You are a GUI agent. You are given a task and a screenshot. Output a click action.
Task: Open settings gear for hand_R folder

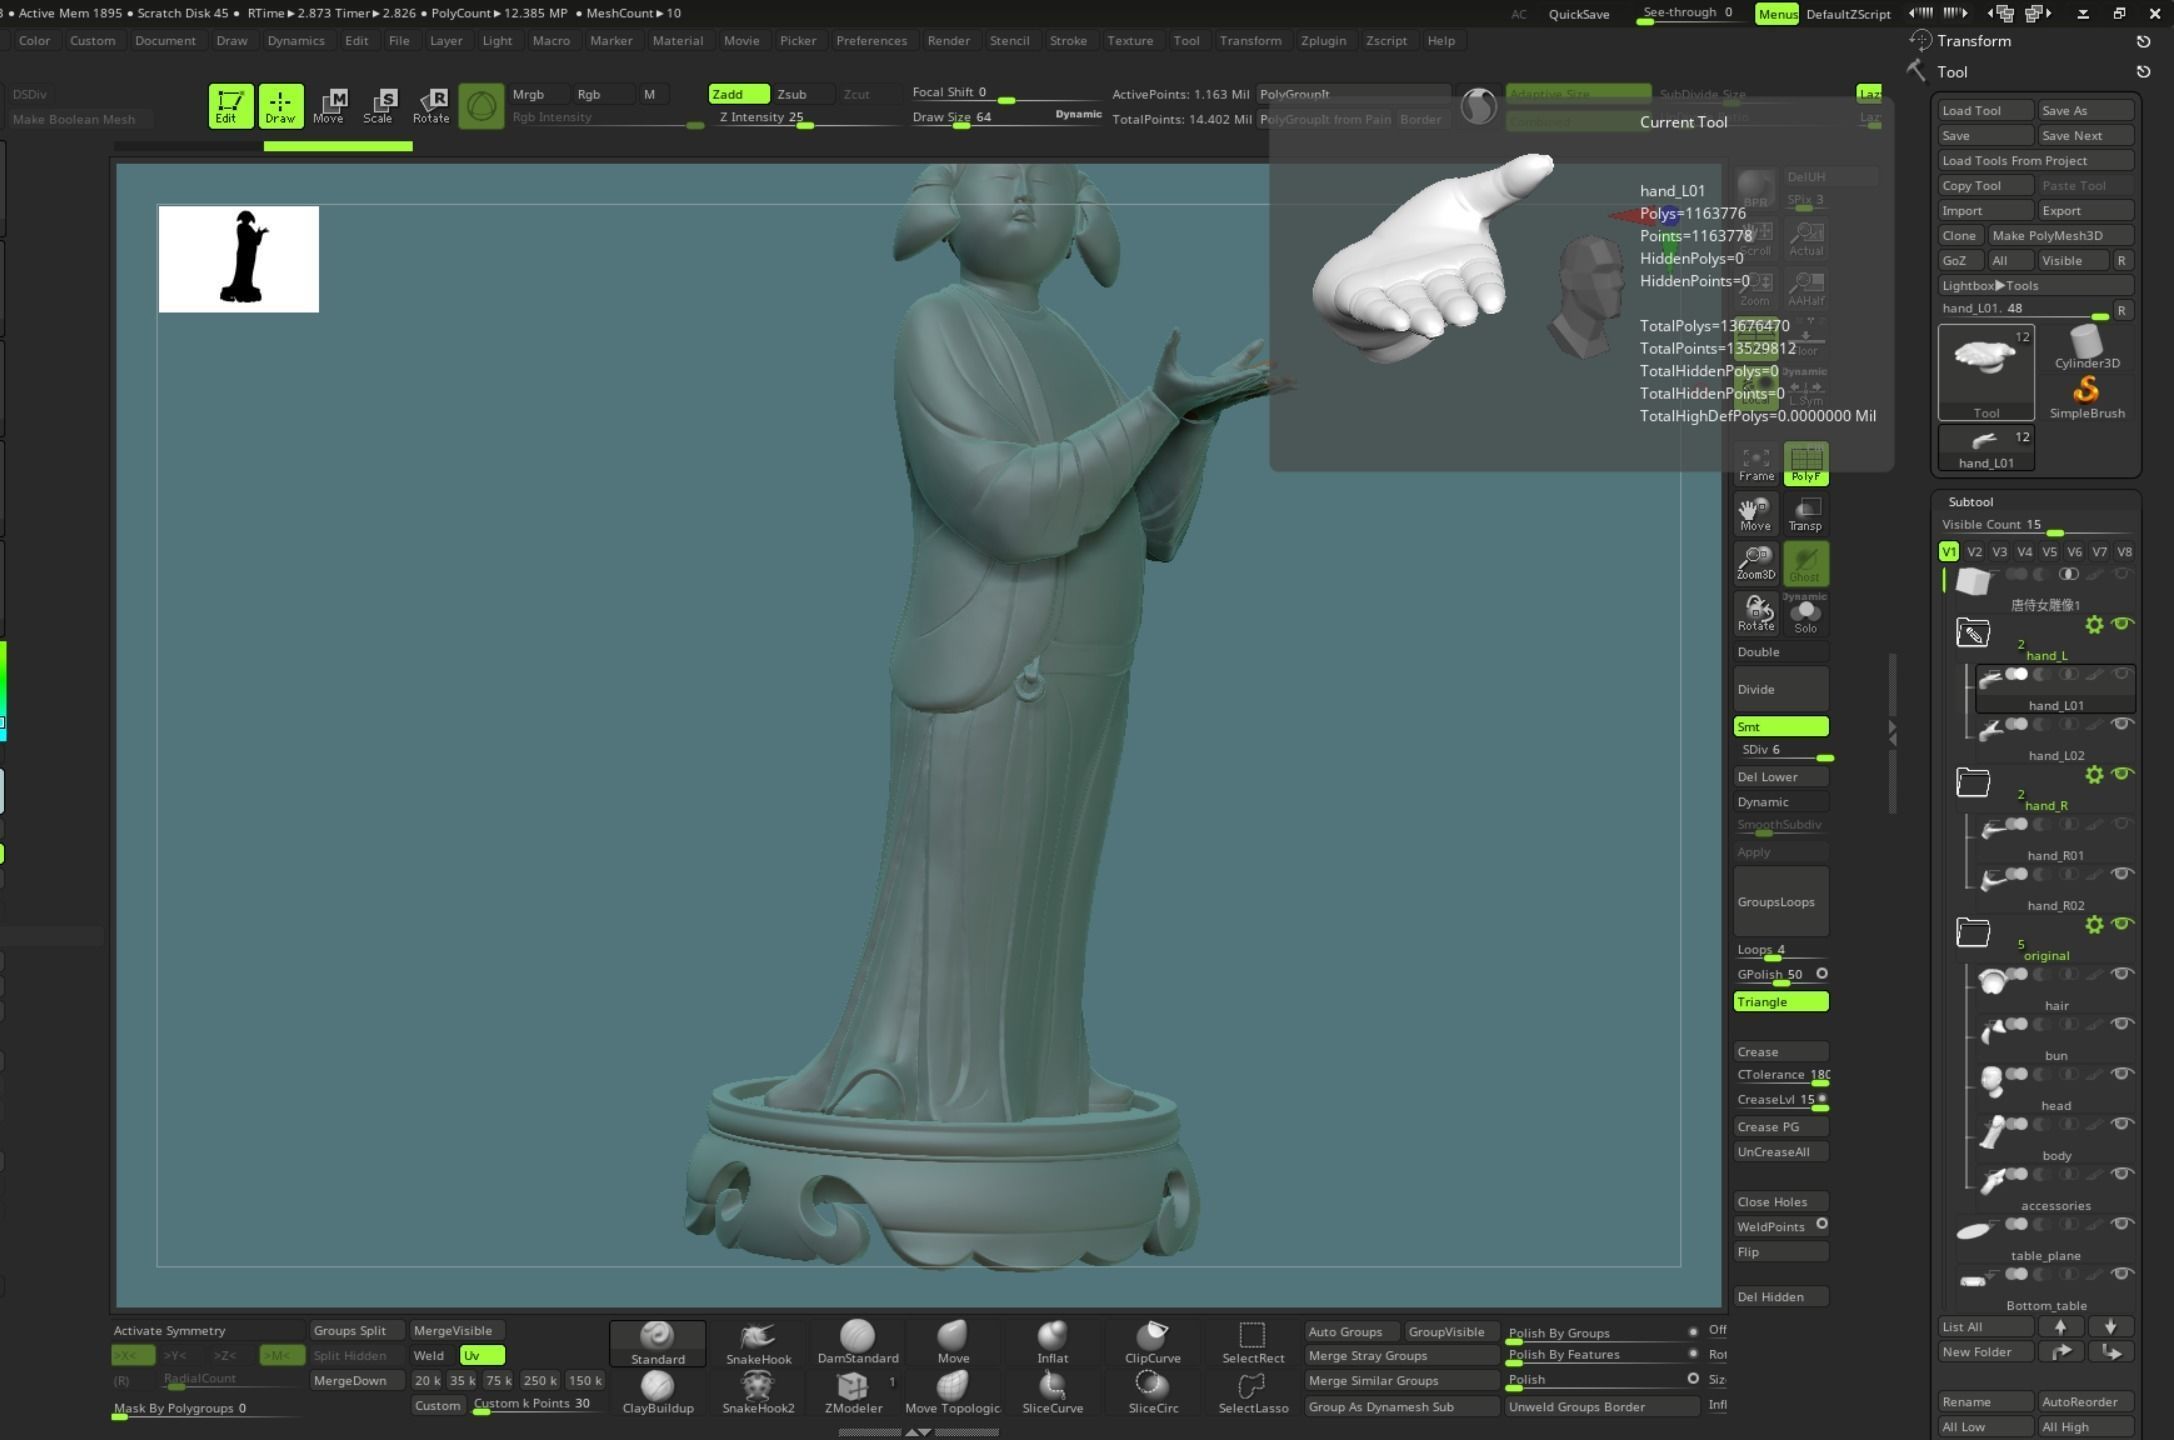coord(2094,774)
